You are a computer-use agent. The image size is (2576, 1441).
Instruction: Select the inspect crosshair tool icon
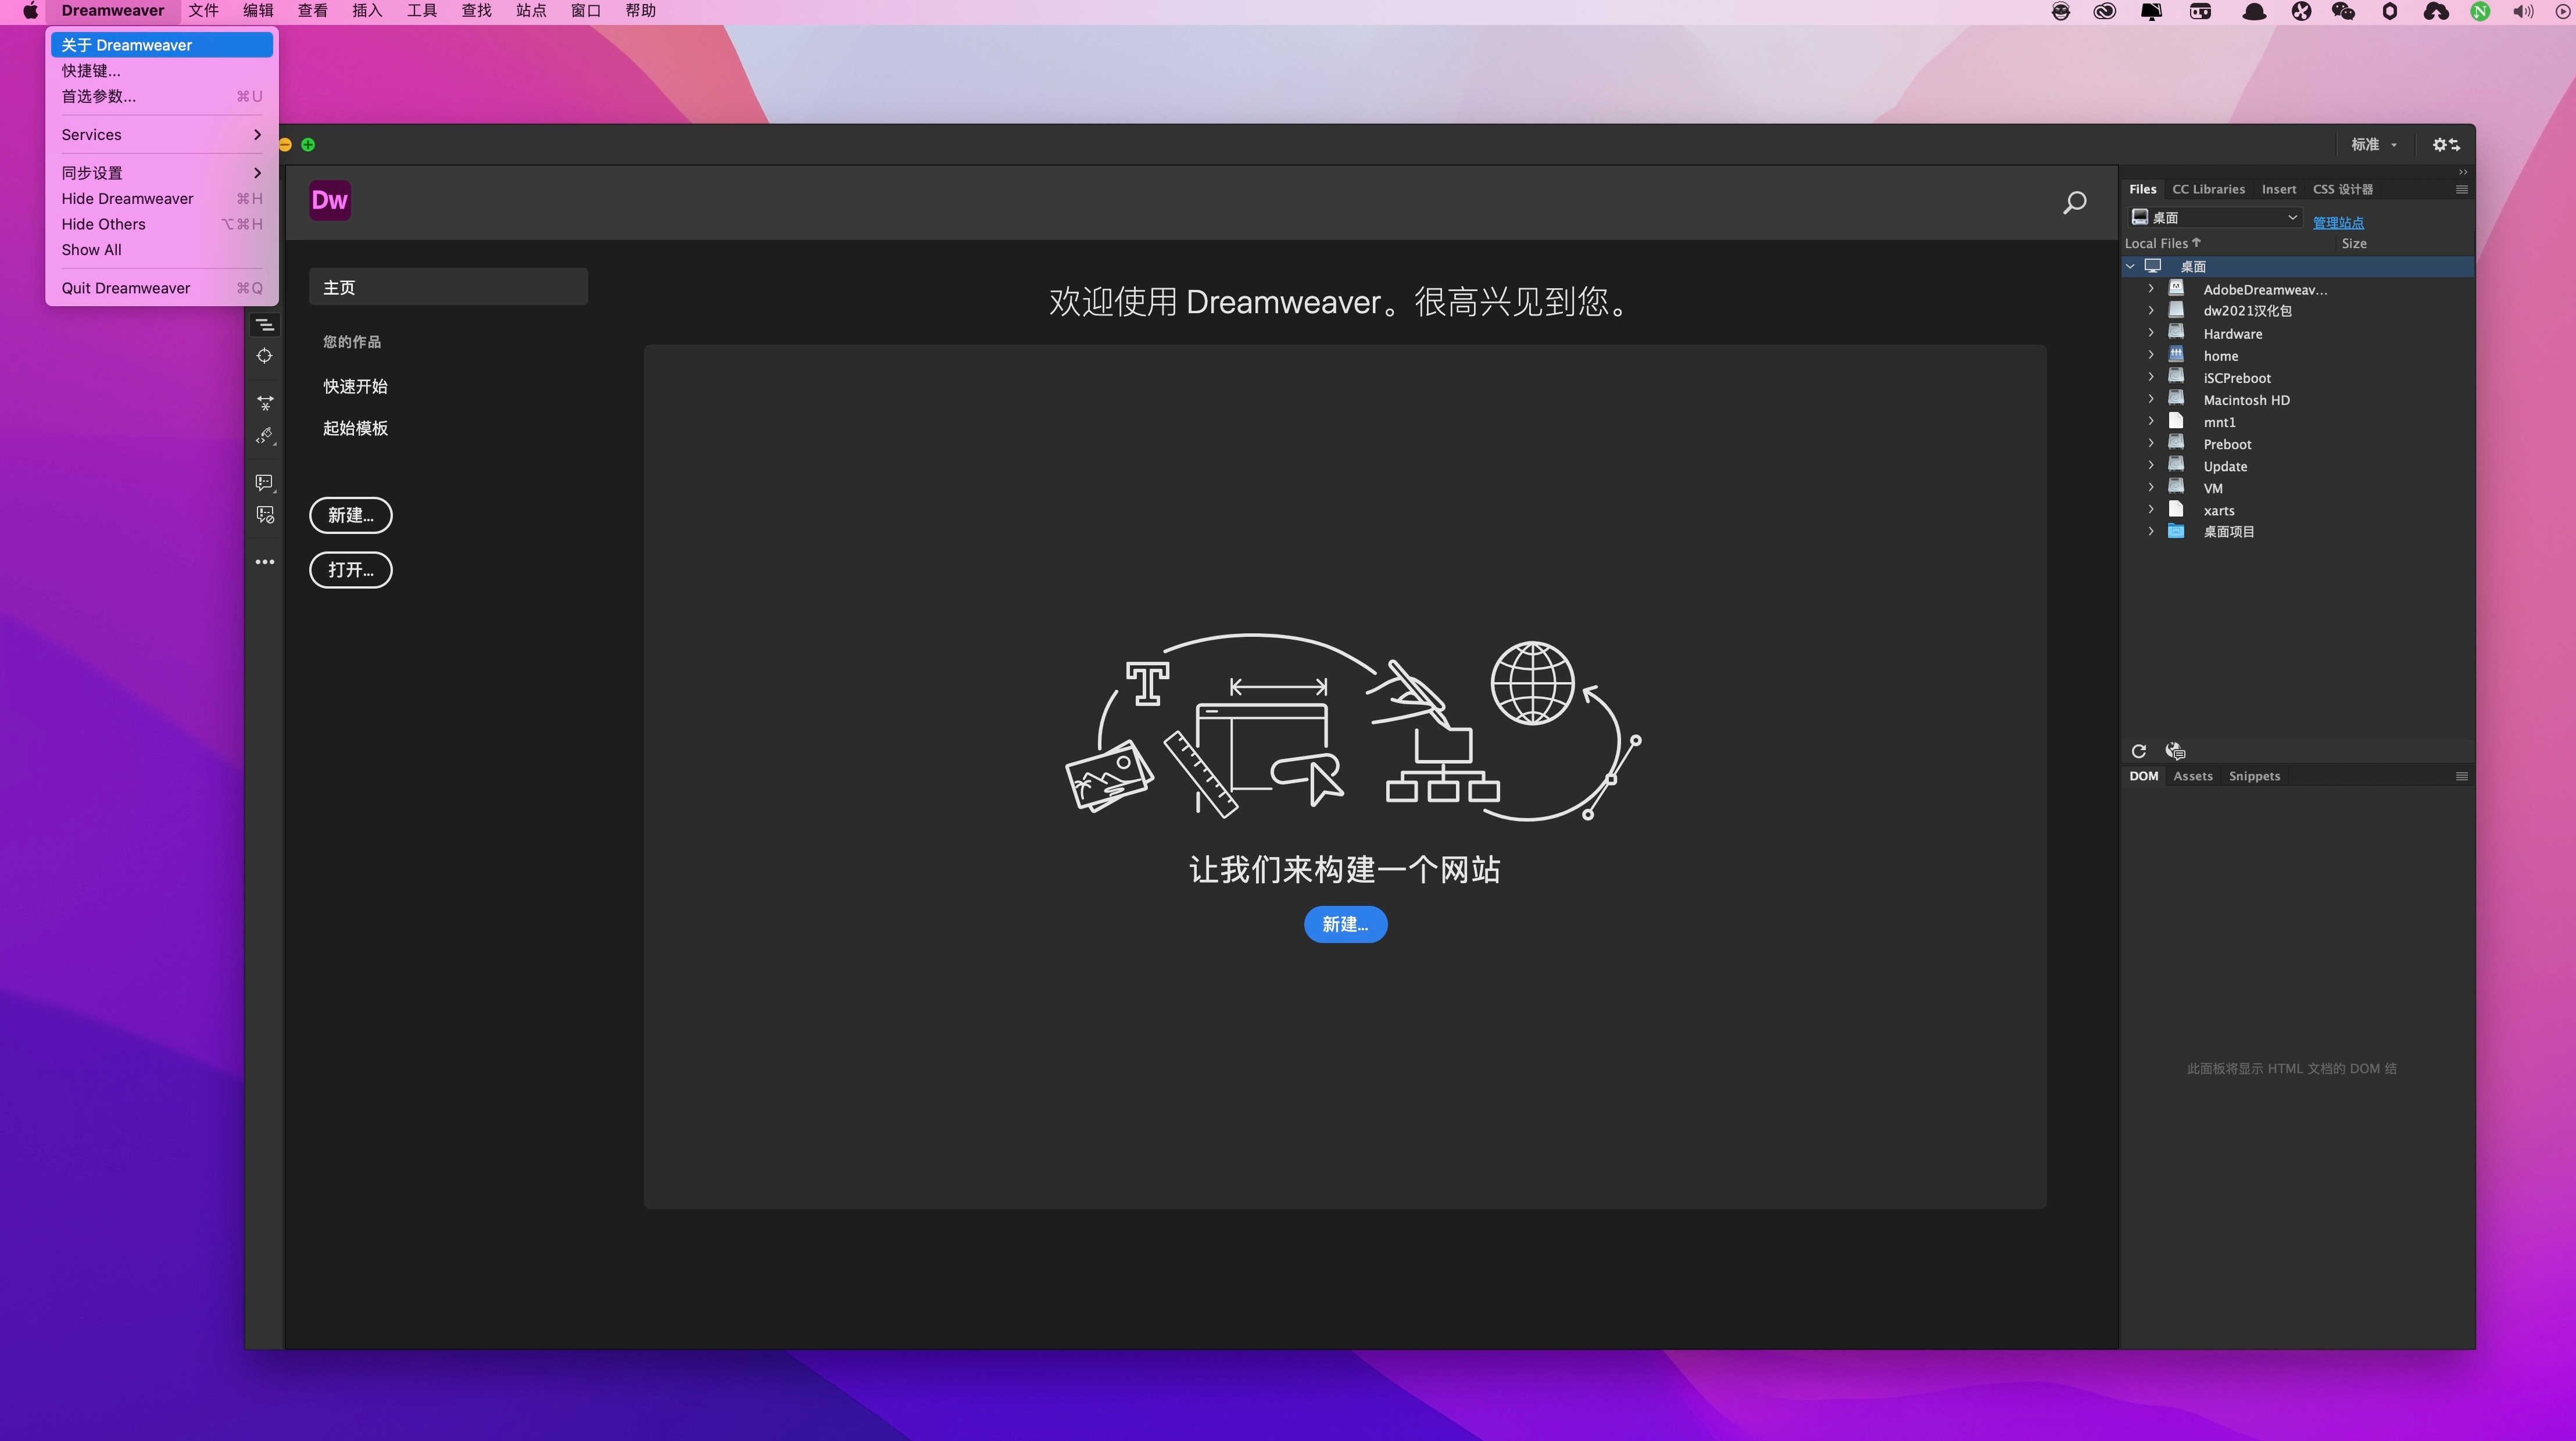click(264, 356)
